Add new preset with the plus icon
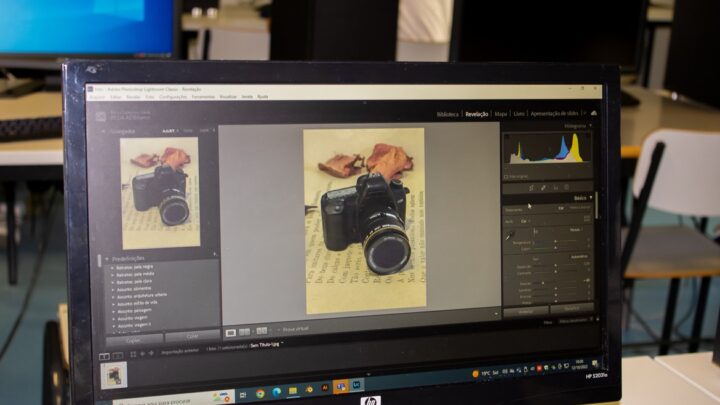The height and width of the screenshot is (405, 720). [x=214, y=254]
